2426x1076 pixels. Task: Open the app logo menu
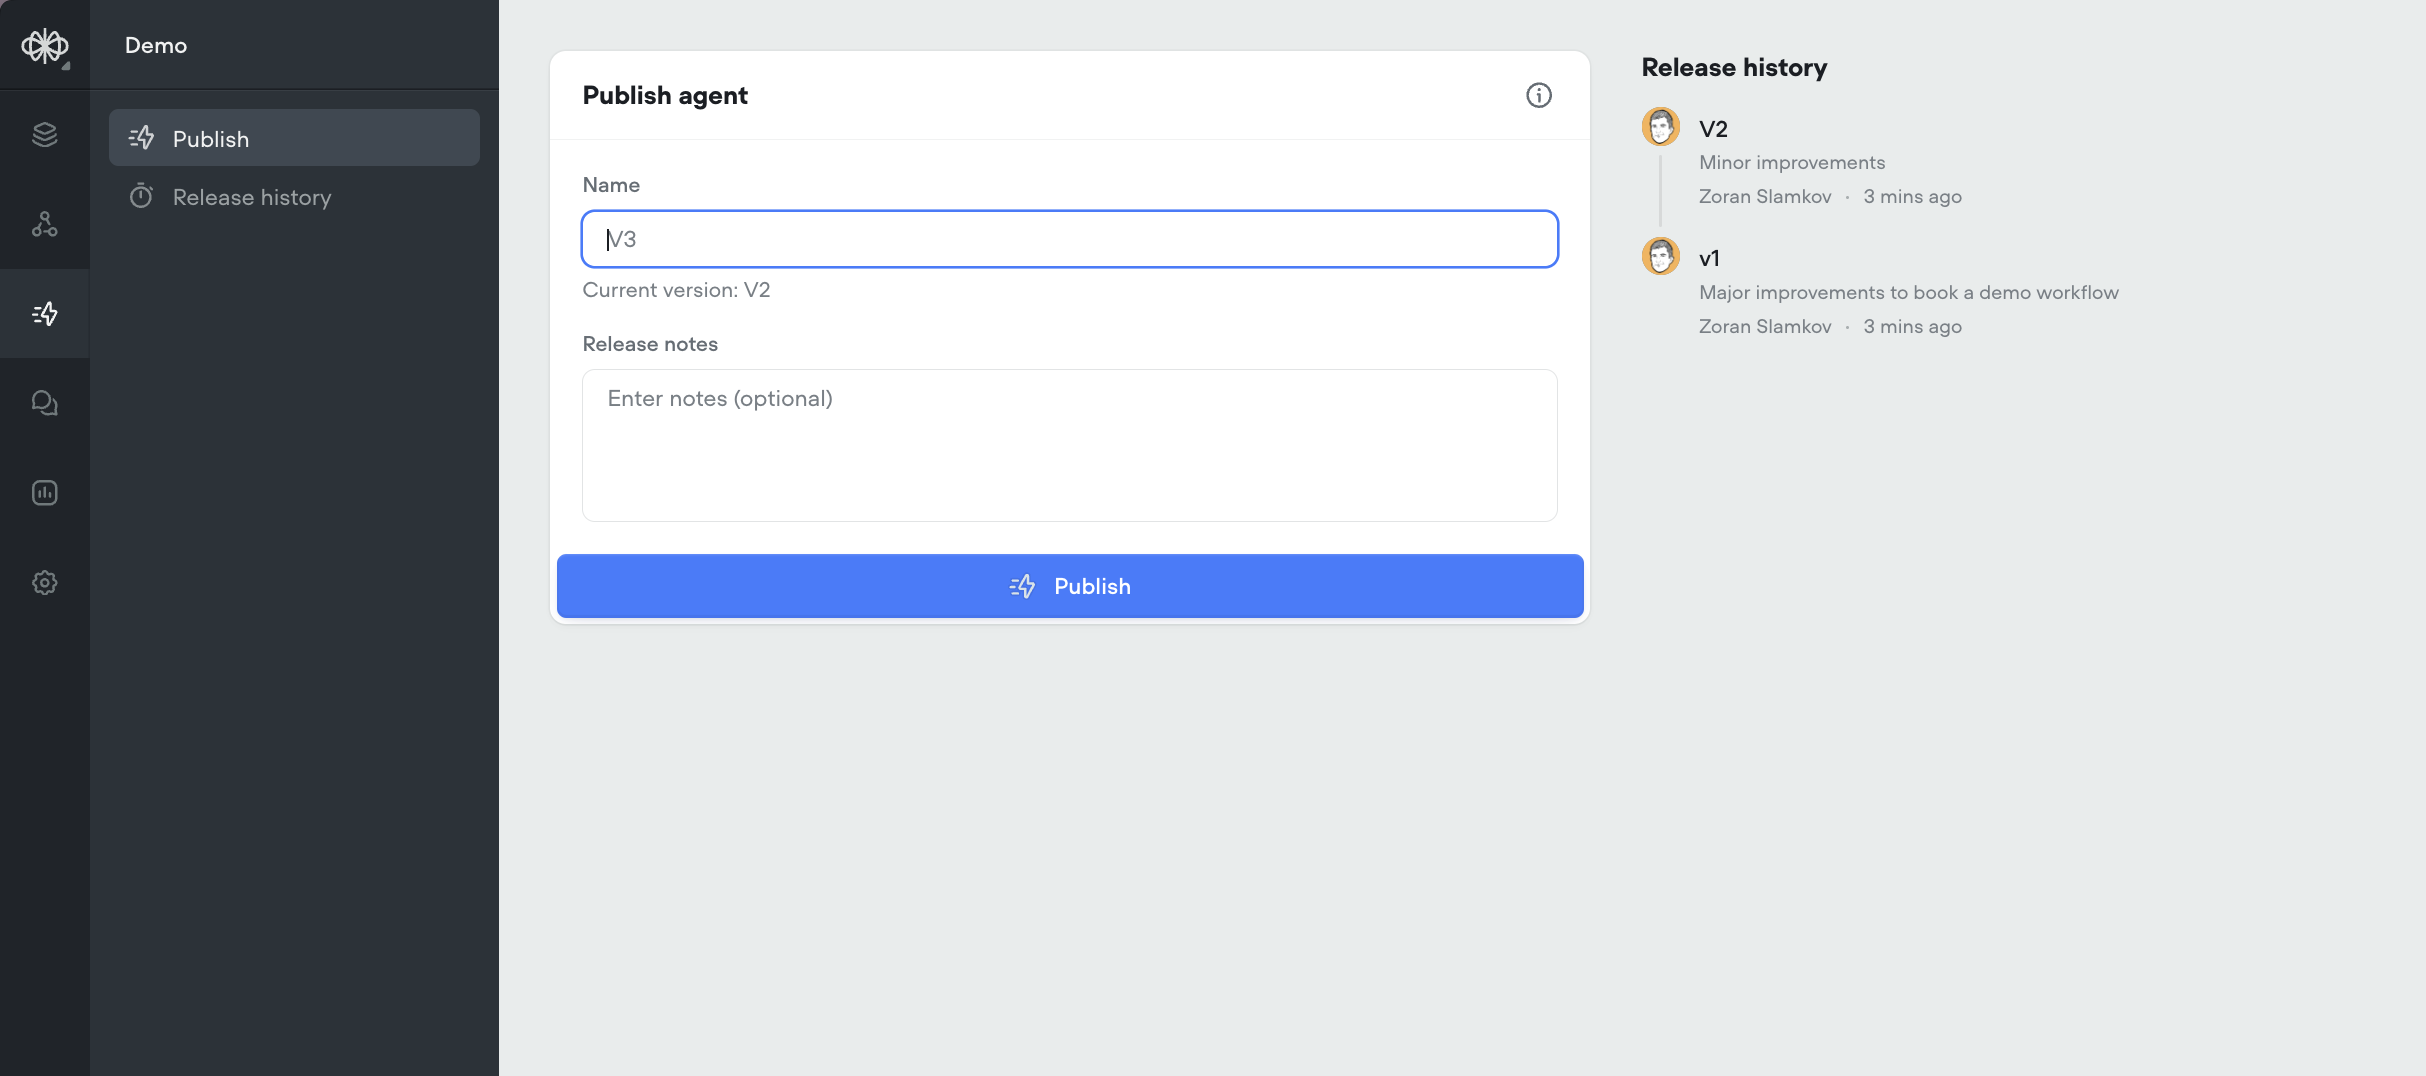45,45
